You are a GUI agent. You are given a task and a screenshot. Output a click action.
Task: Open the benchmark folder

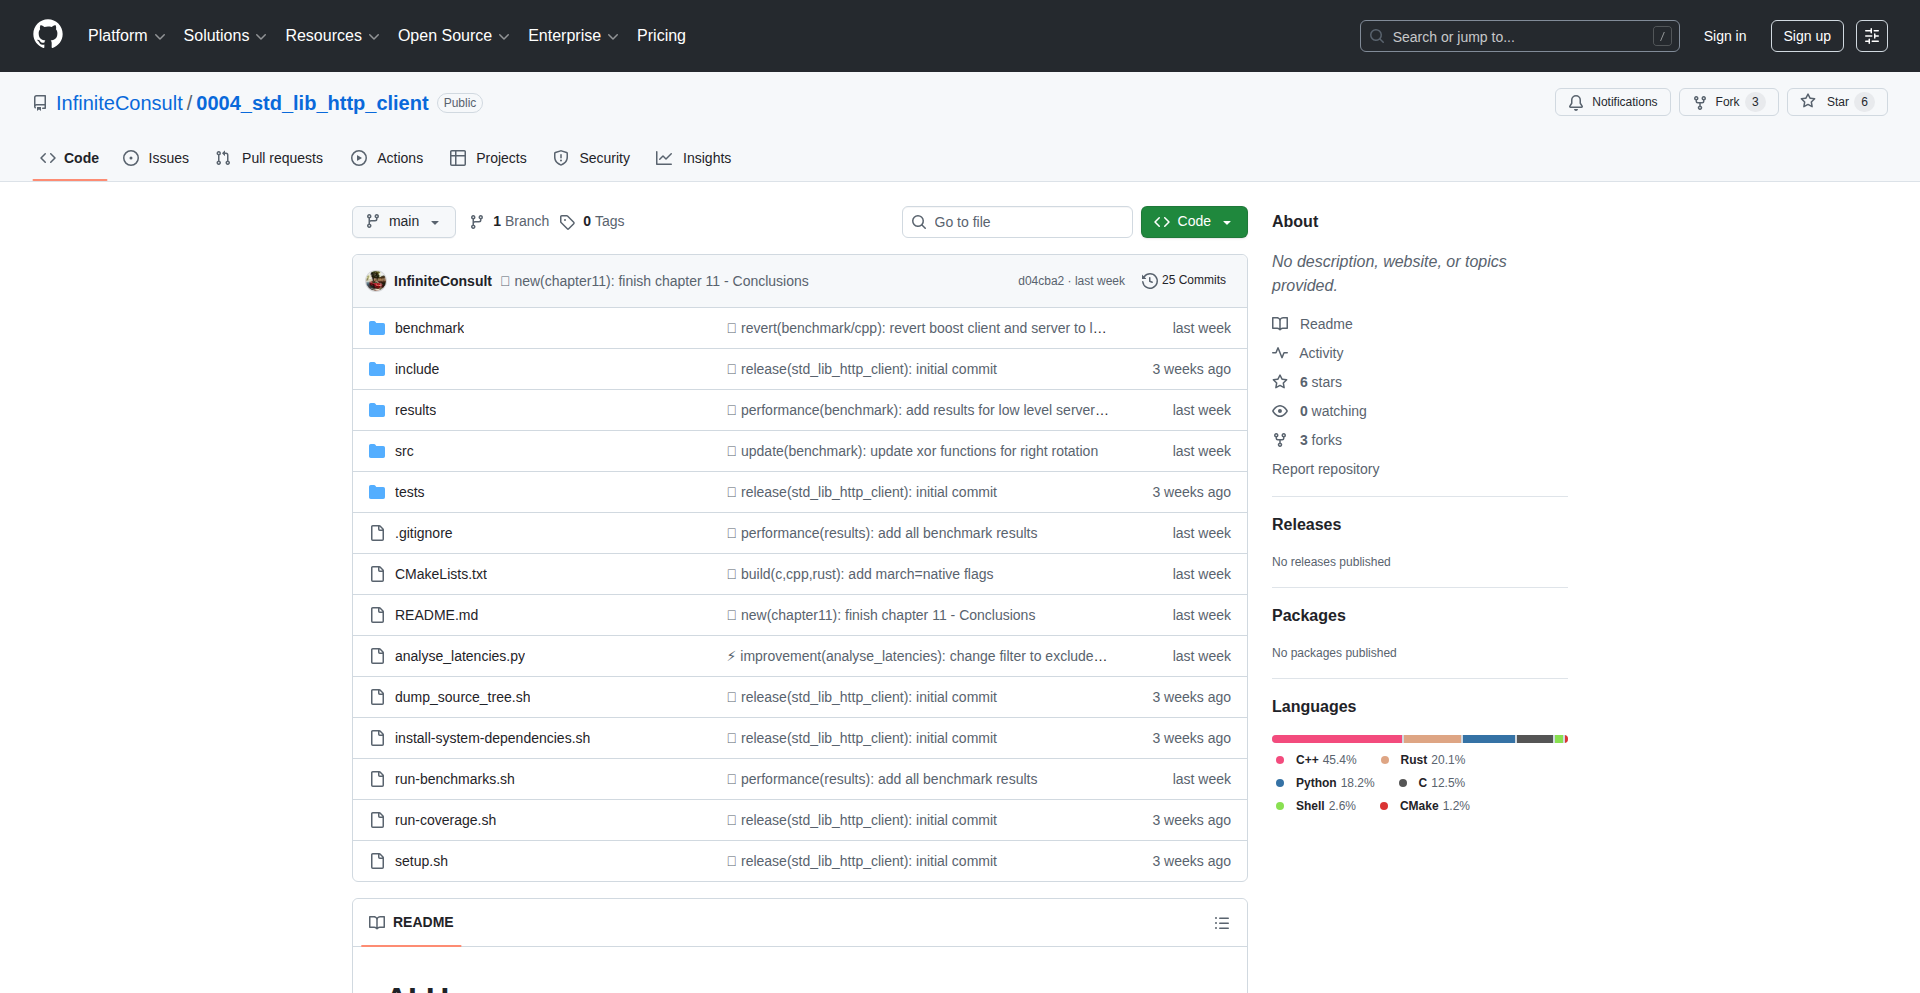pos(429,328)
